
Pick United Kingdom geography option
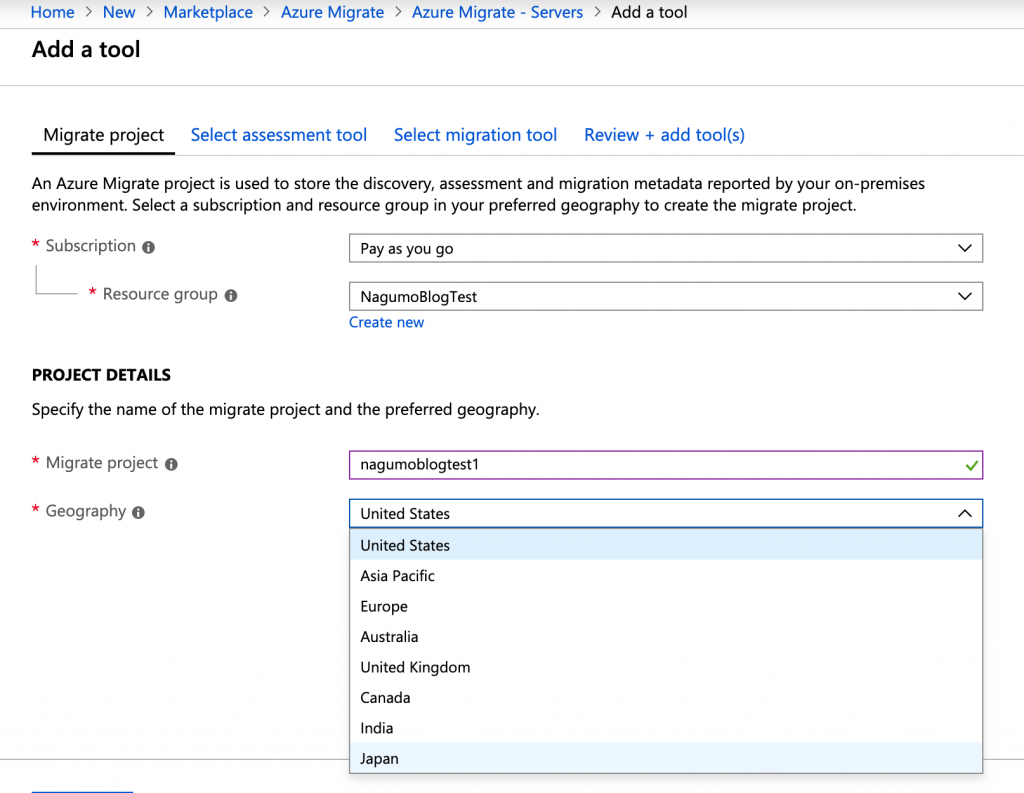coord(665,667)
